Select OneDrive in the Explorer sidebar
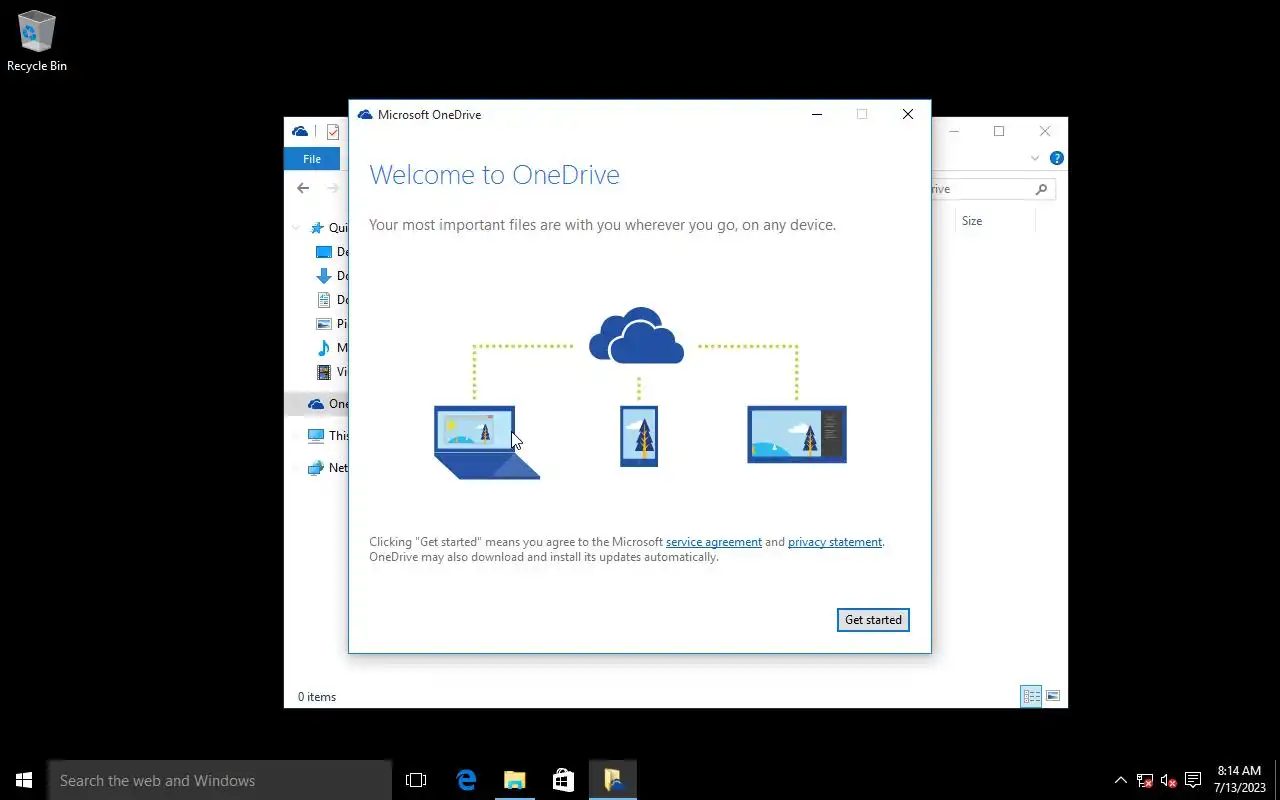Image resolution: width=1280 pixels, height=800 pixels. click(327, 404)
